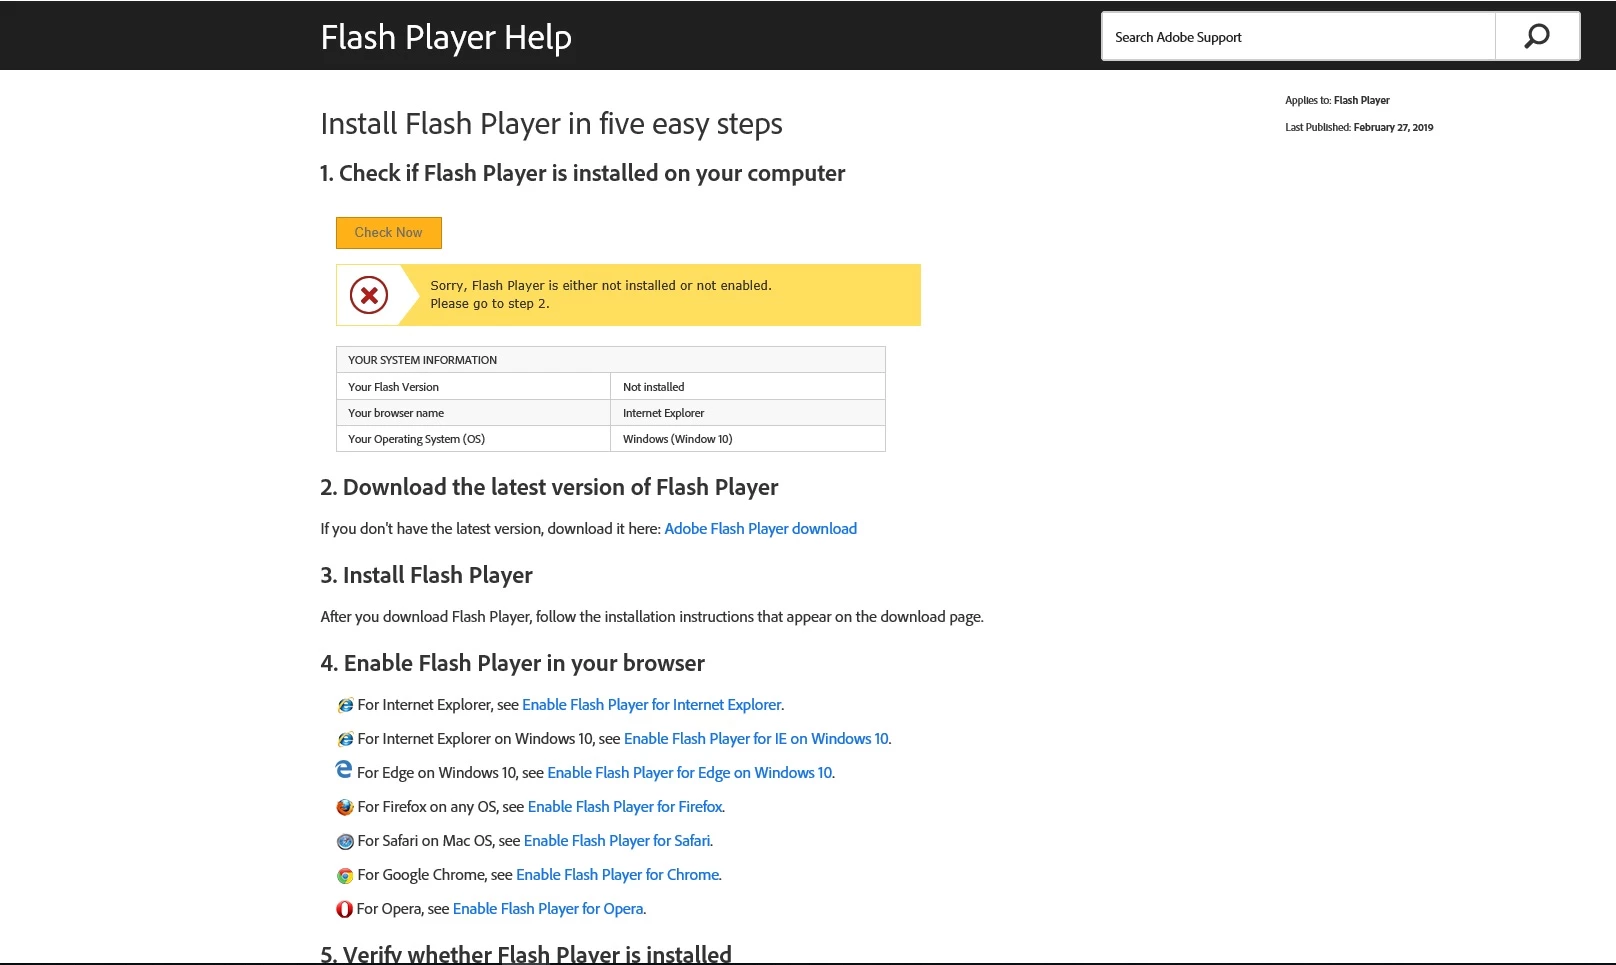Click 'Last Published: February 27, 2019' text
The height and width of the screenshot is (965, 1616).
coord(1359,127)
